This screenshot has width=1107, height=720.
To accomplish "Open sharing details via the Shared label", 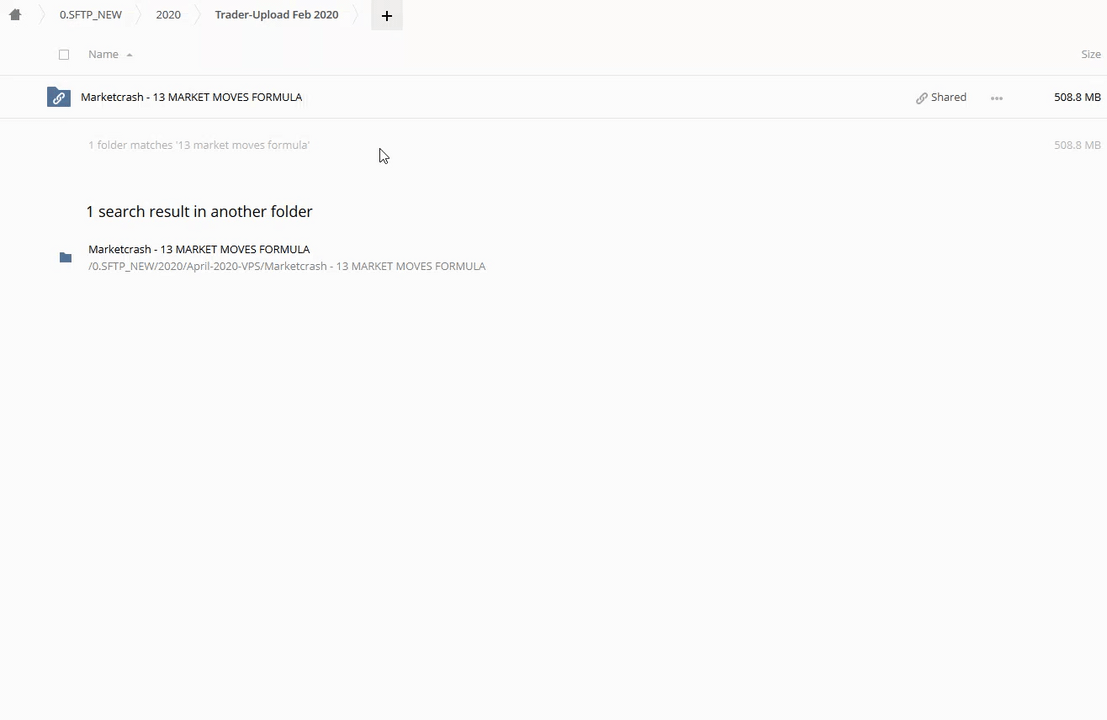I will (948, 97).
